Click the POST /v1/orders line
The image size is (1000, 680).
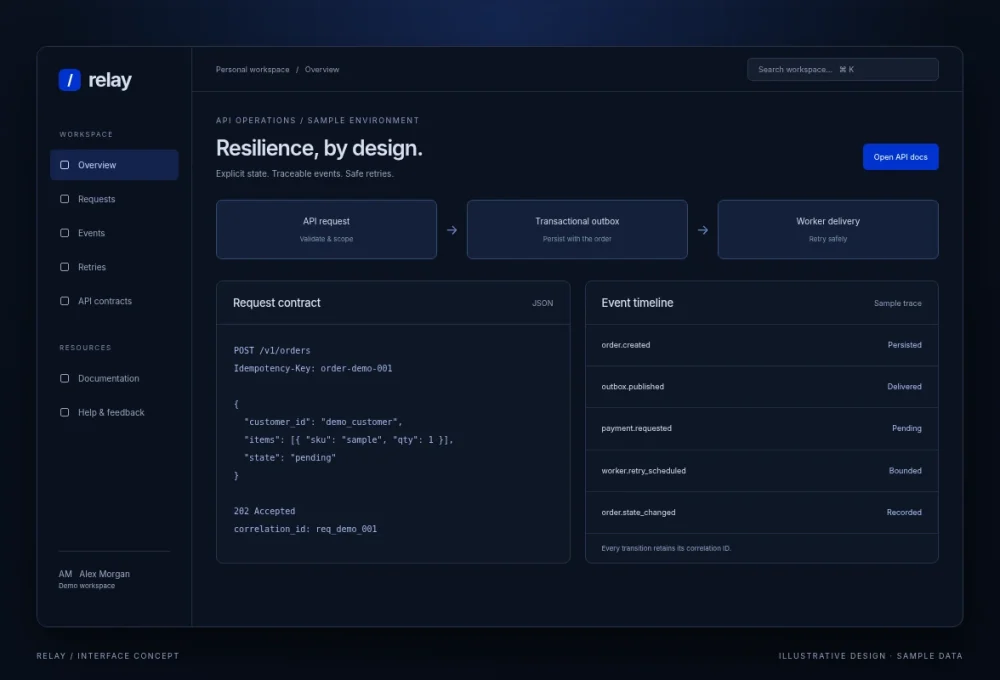(x=272, y=350)
